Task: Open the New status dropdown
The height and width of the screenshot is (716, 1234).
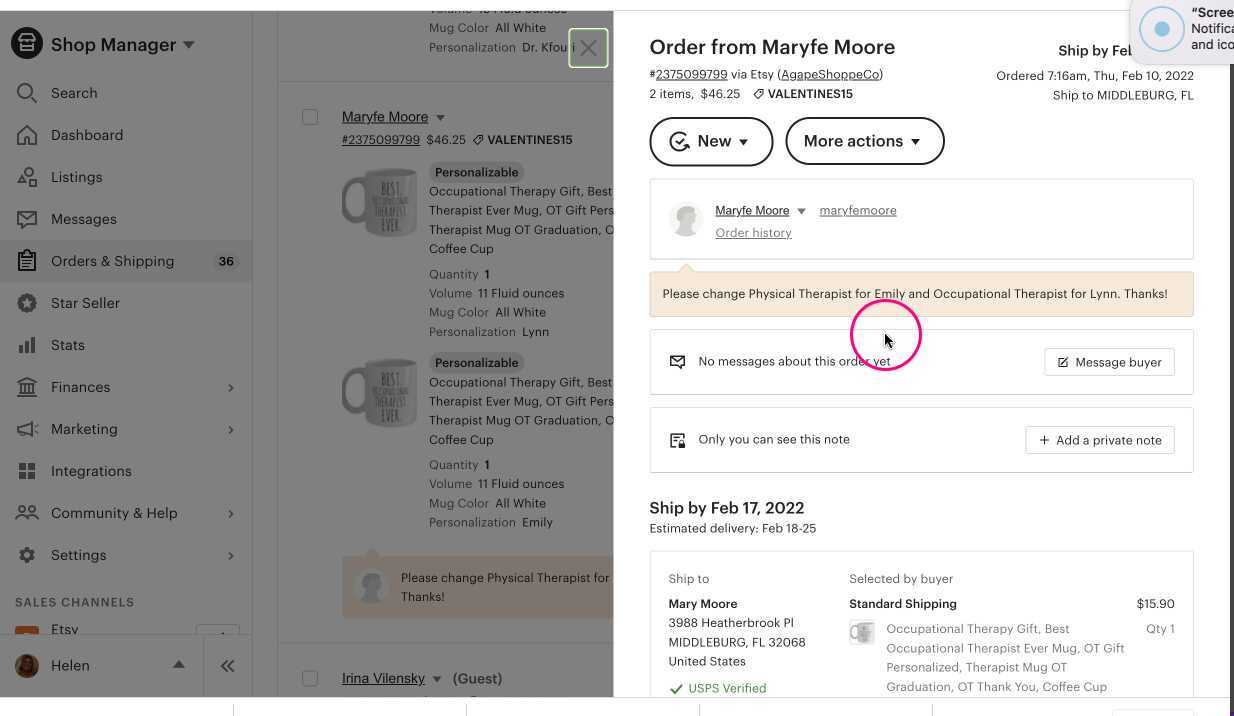Action: pos(711,141)
